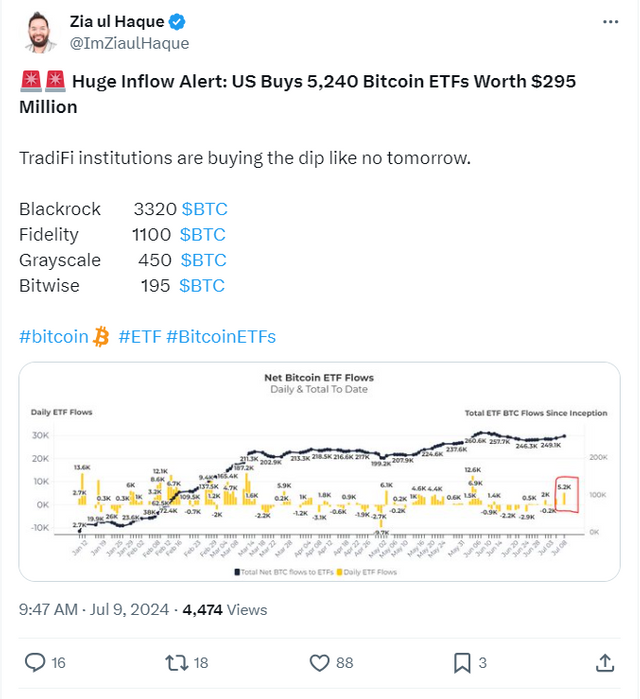
Task: Click the Zia ul Haque display name
Action: [x=116, y=22]
